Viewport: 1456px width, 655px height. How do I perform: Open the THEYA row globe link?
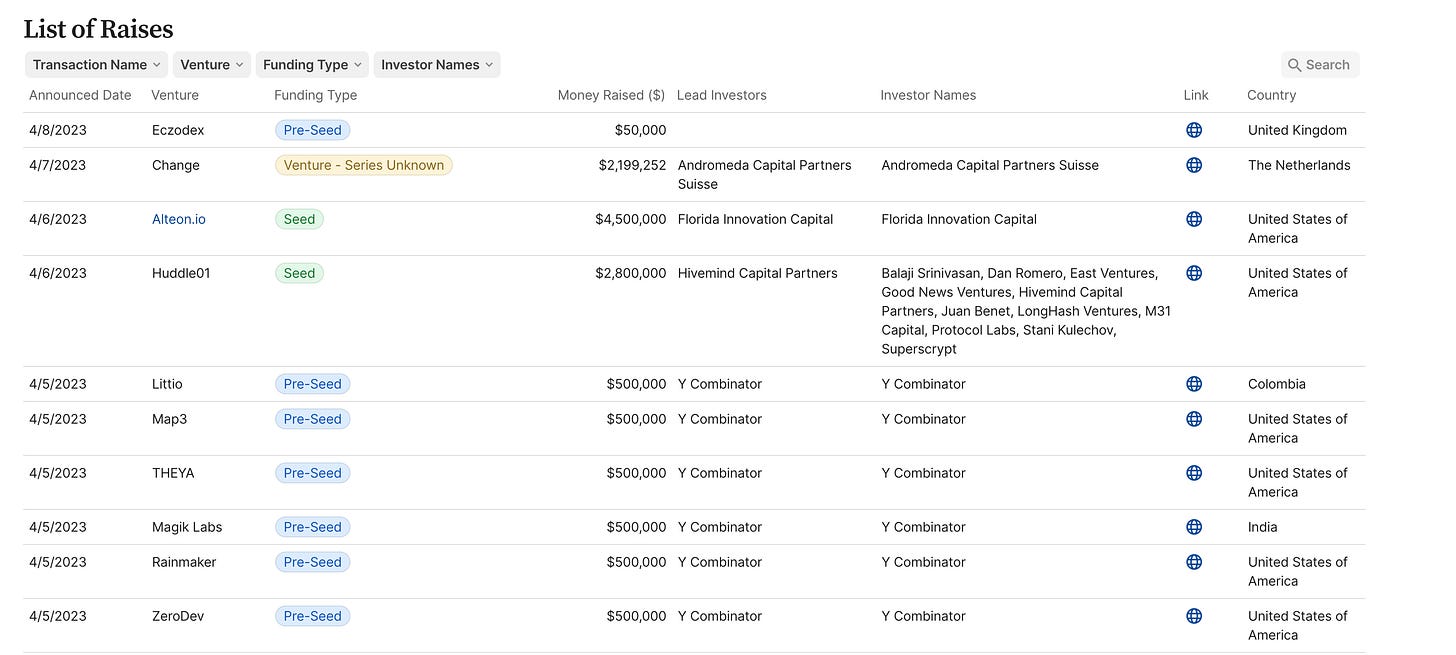pos(1194,473)
